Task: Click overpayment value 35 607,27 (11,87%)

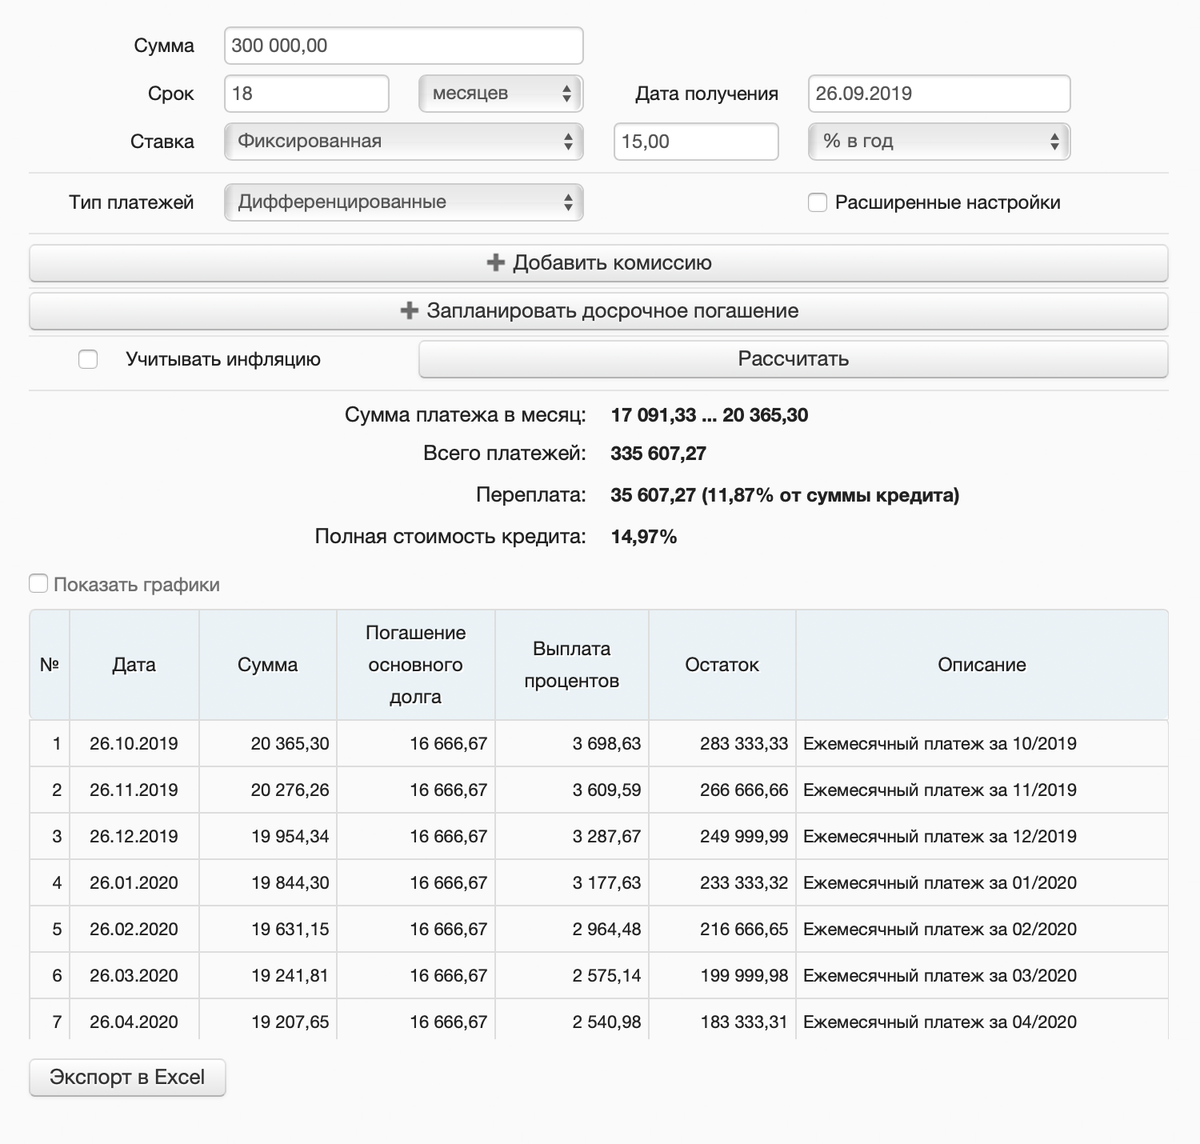Action: (x=785, y=495)
